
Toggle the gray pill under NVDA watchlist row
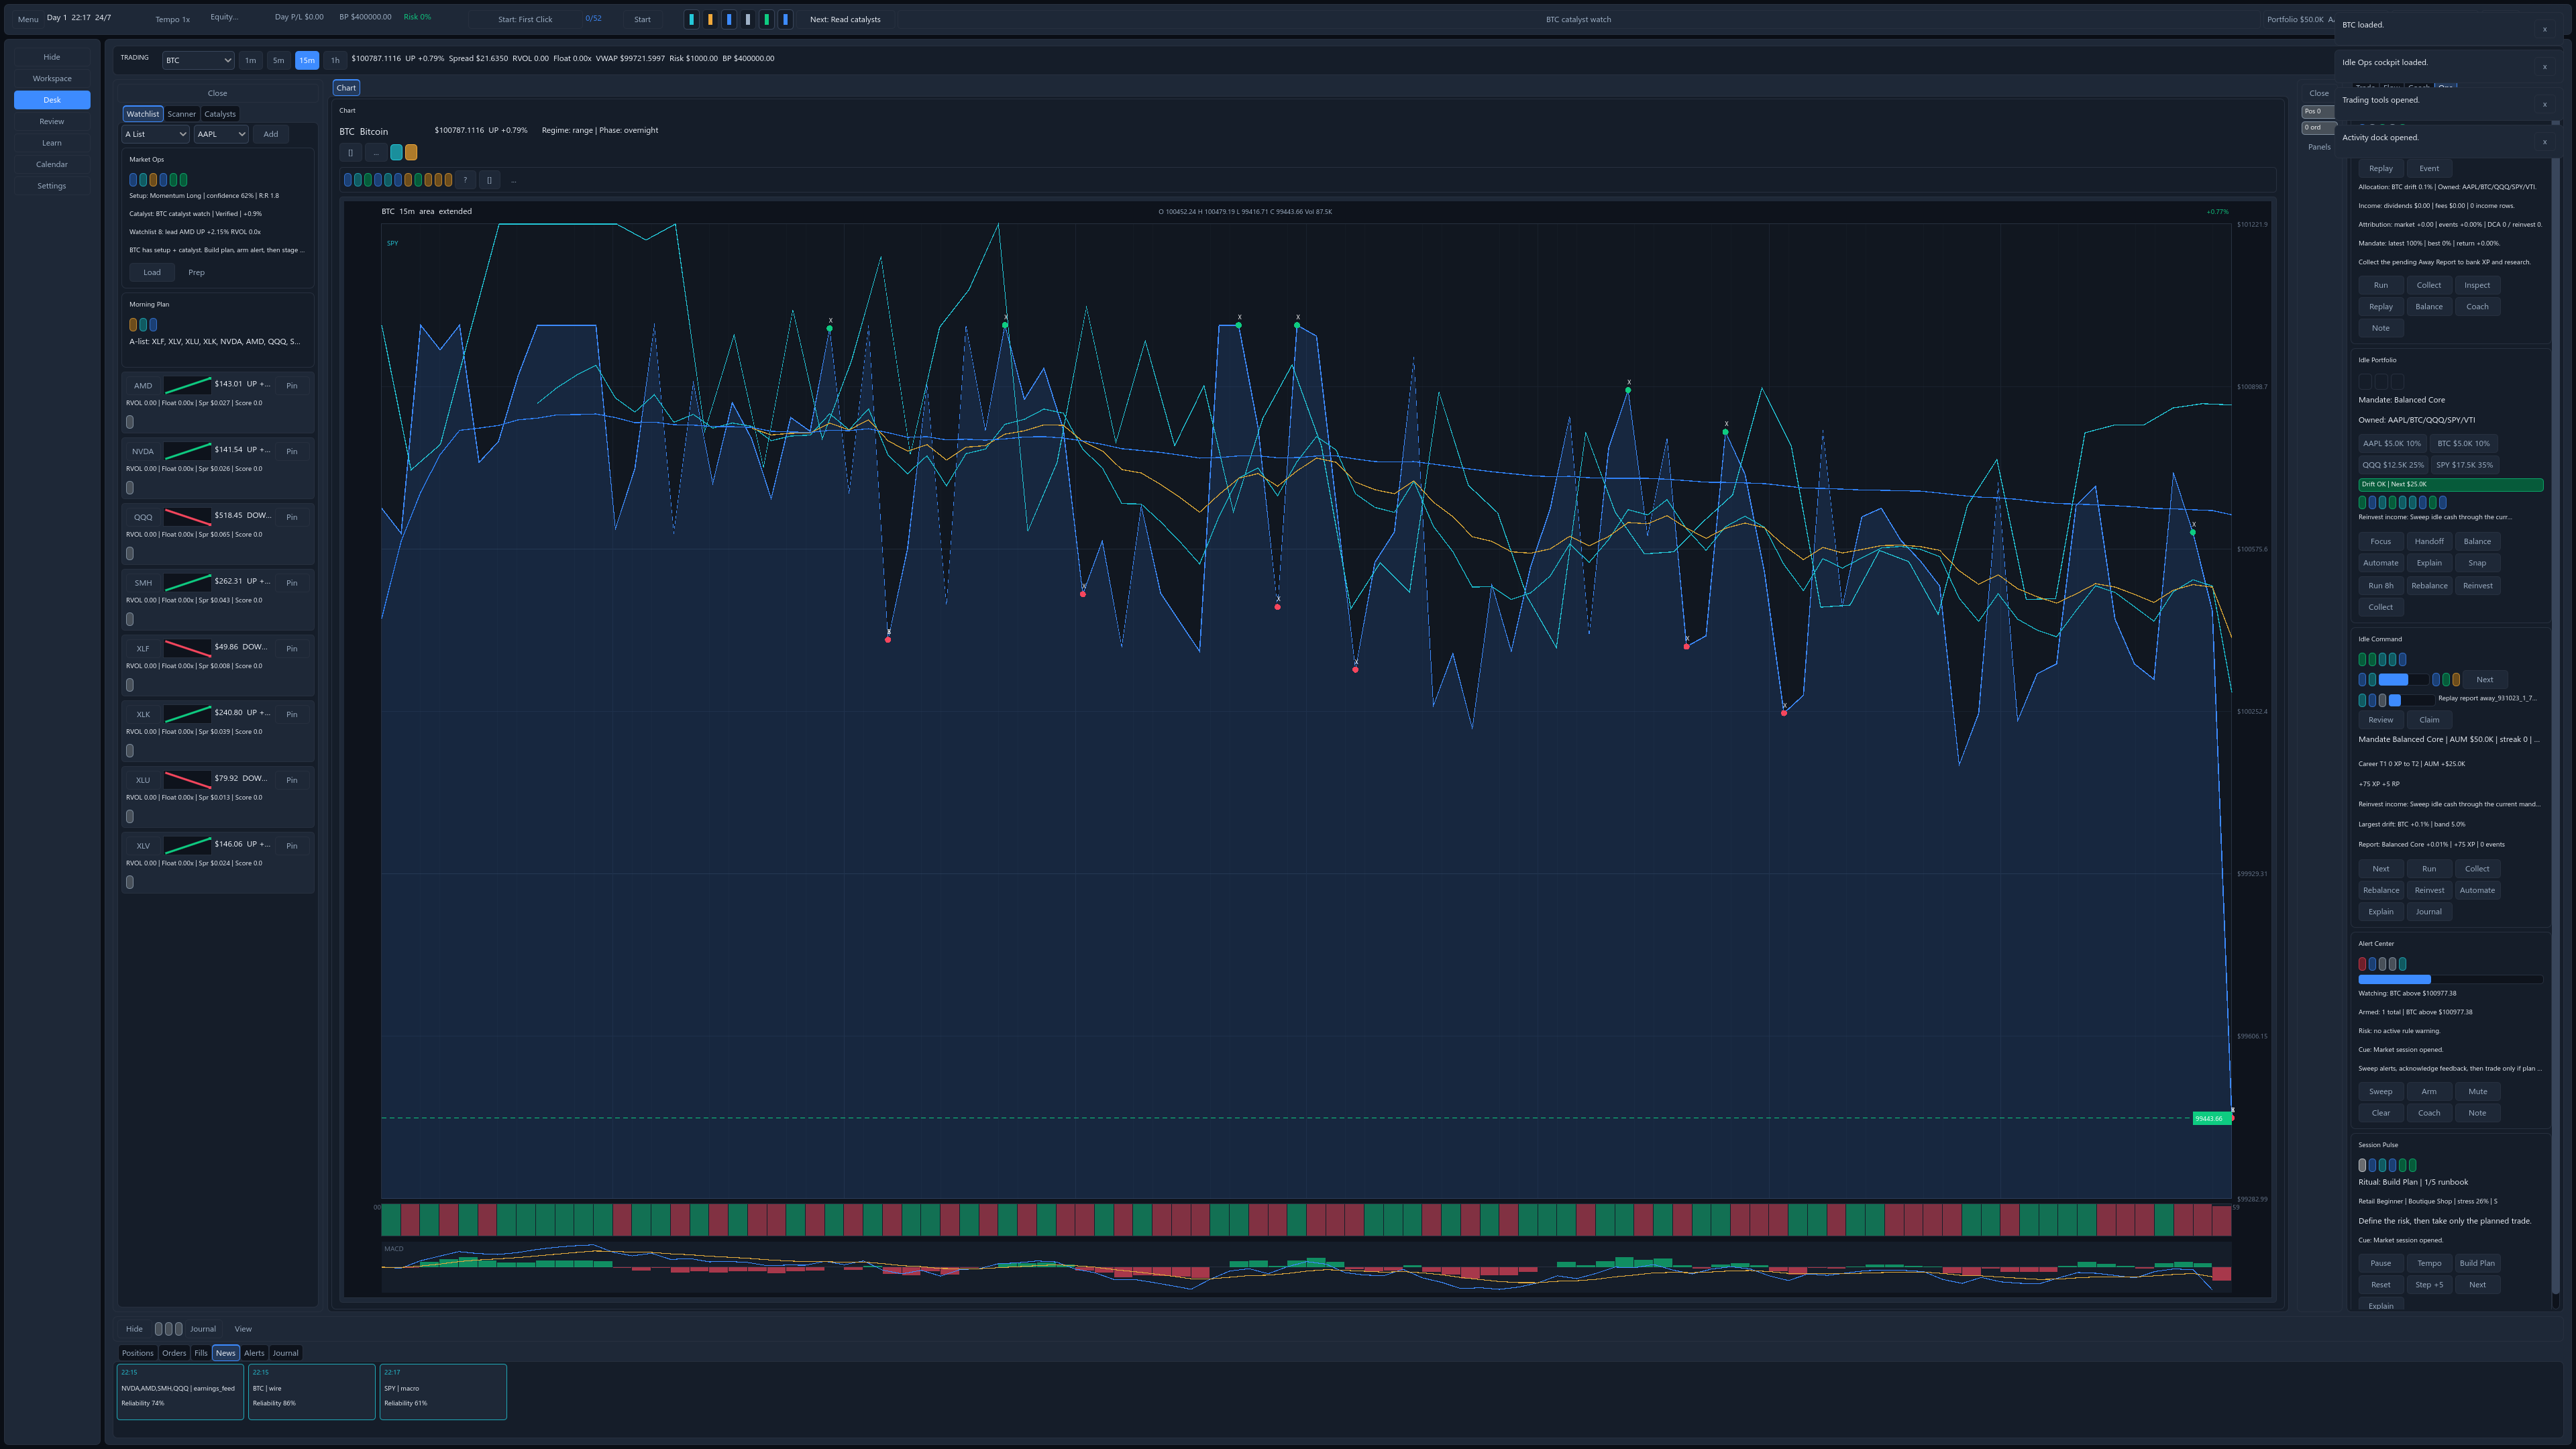[130, 488]
